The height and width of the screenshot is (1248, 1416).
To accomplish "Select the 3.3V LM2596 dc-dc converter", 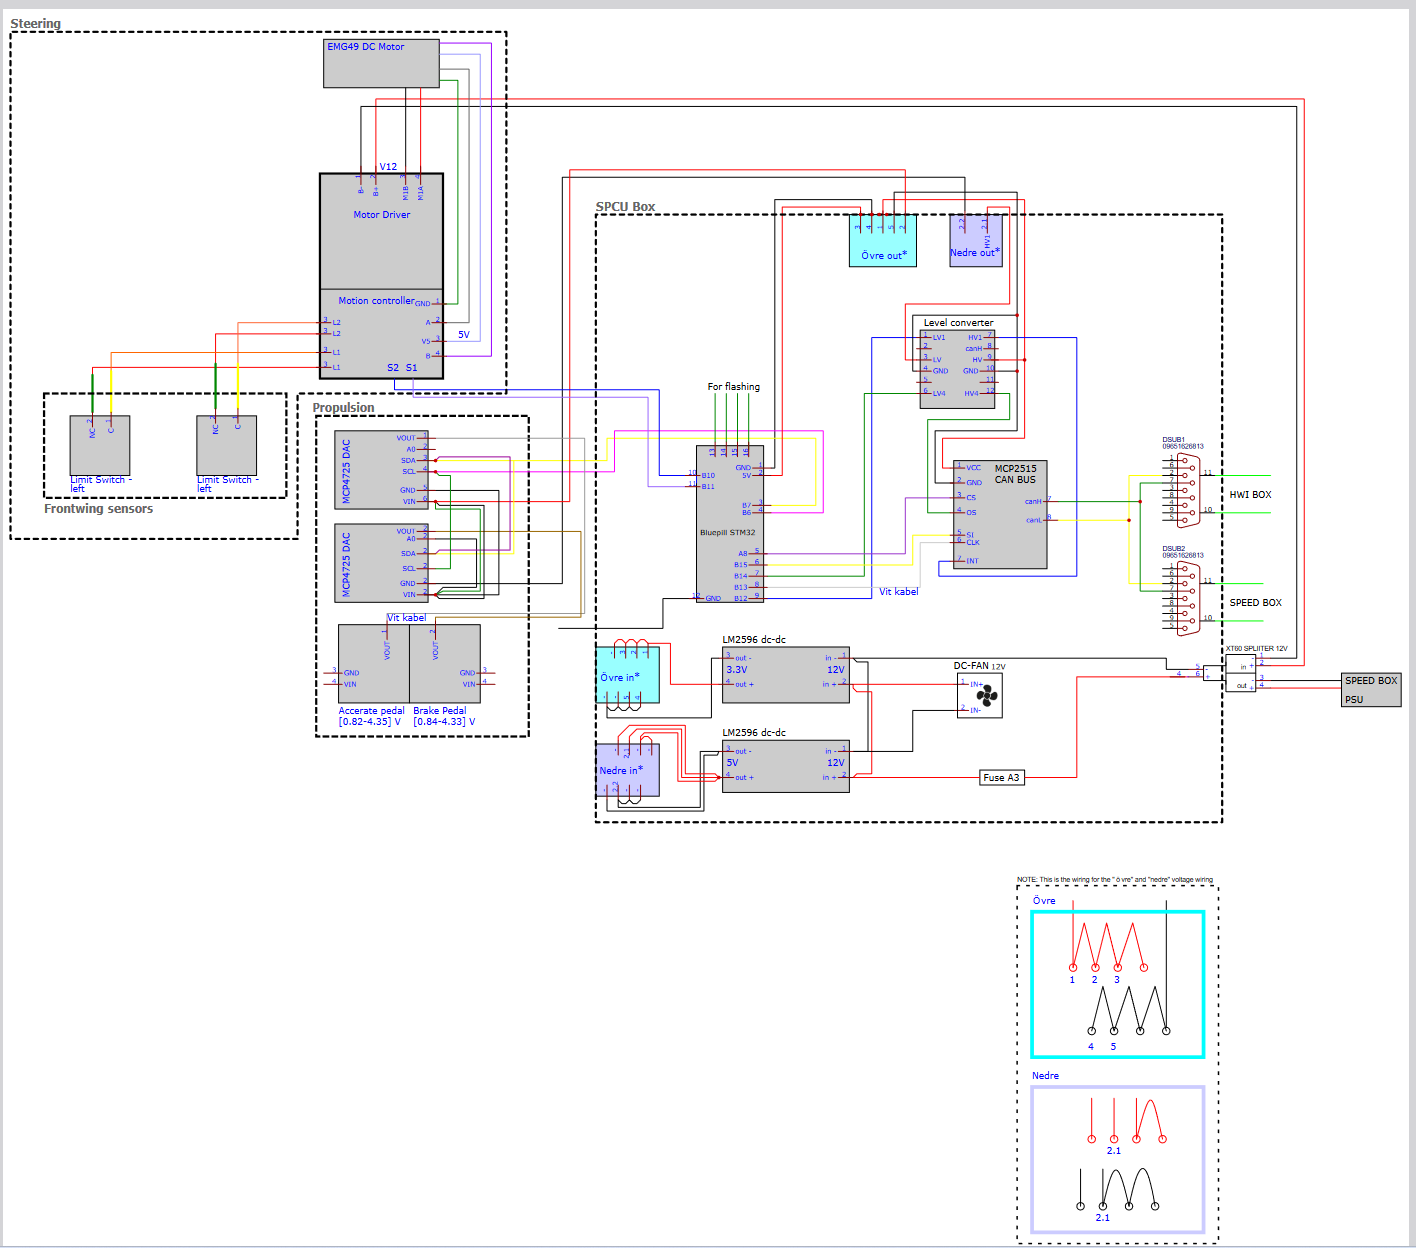I will (x=786, y=675).
